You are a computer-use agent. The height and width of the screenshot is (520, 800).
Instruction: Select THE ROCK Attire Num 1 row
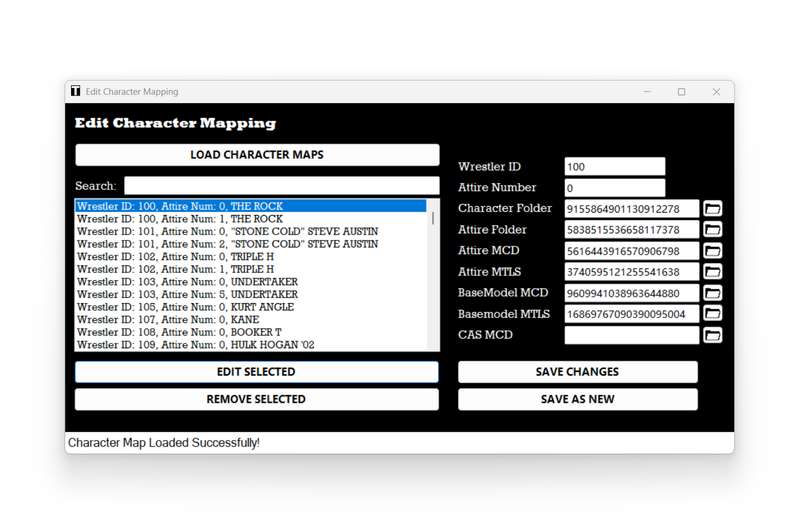(251, 219)
